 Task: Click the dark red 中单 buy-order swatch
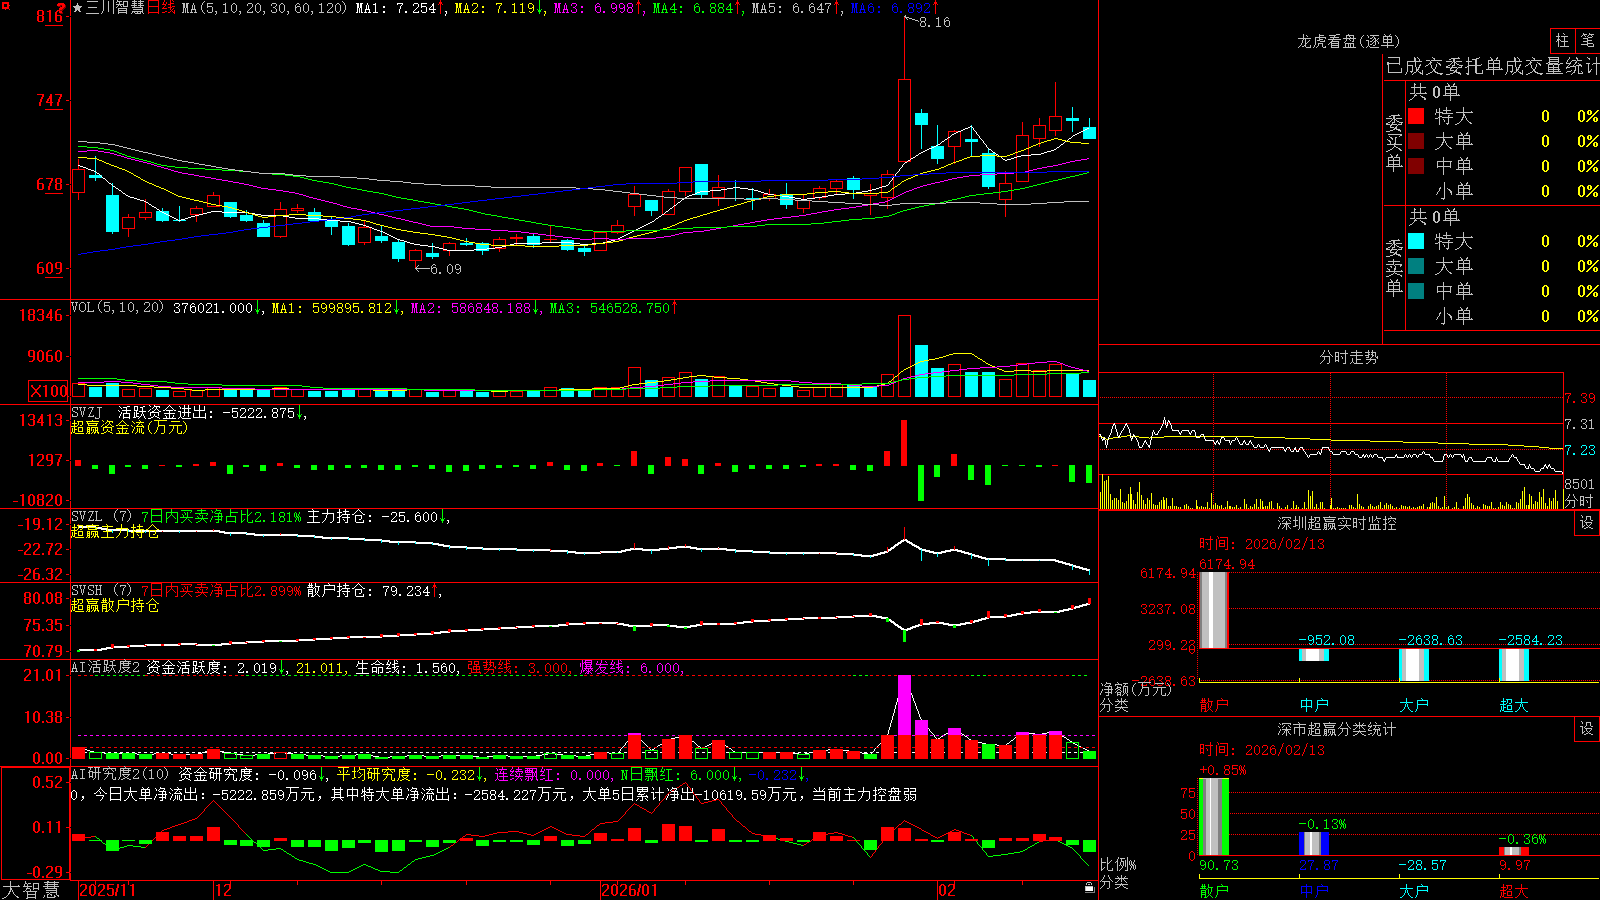click(1416, 166)
